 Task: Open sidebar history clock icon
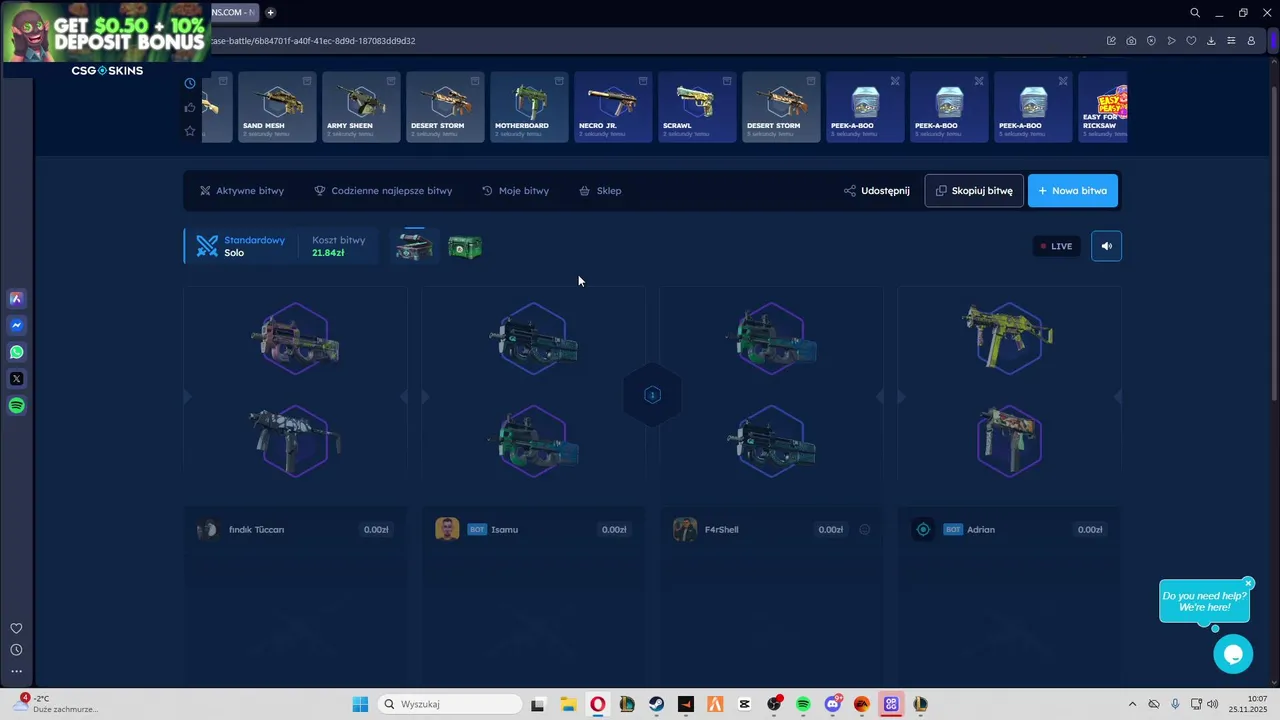point(16,650)
